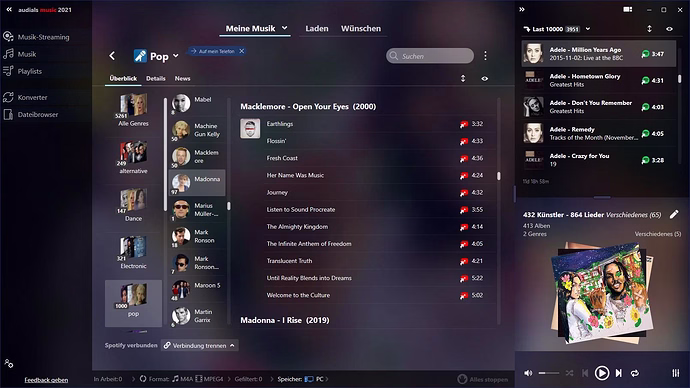690x388 pixels.
Task: Toggle shuffle playback
Action: point(569,373)
